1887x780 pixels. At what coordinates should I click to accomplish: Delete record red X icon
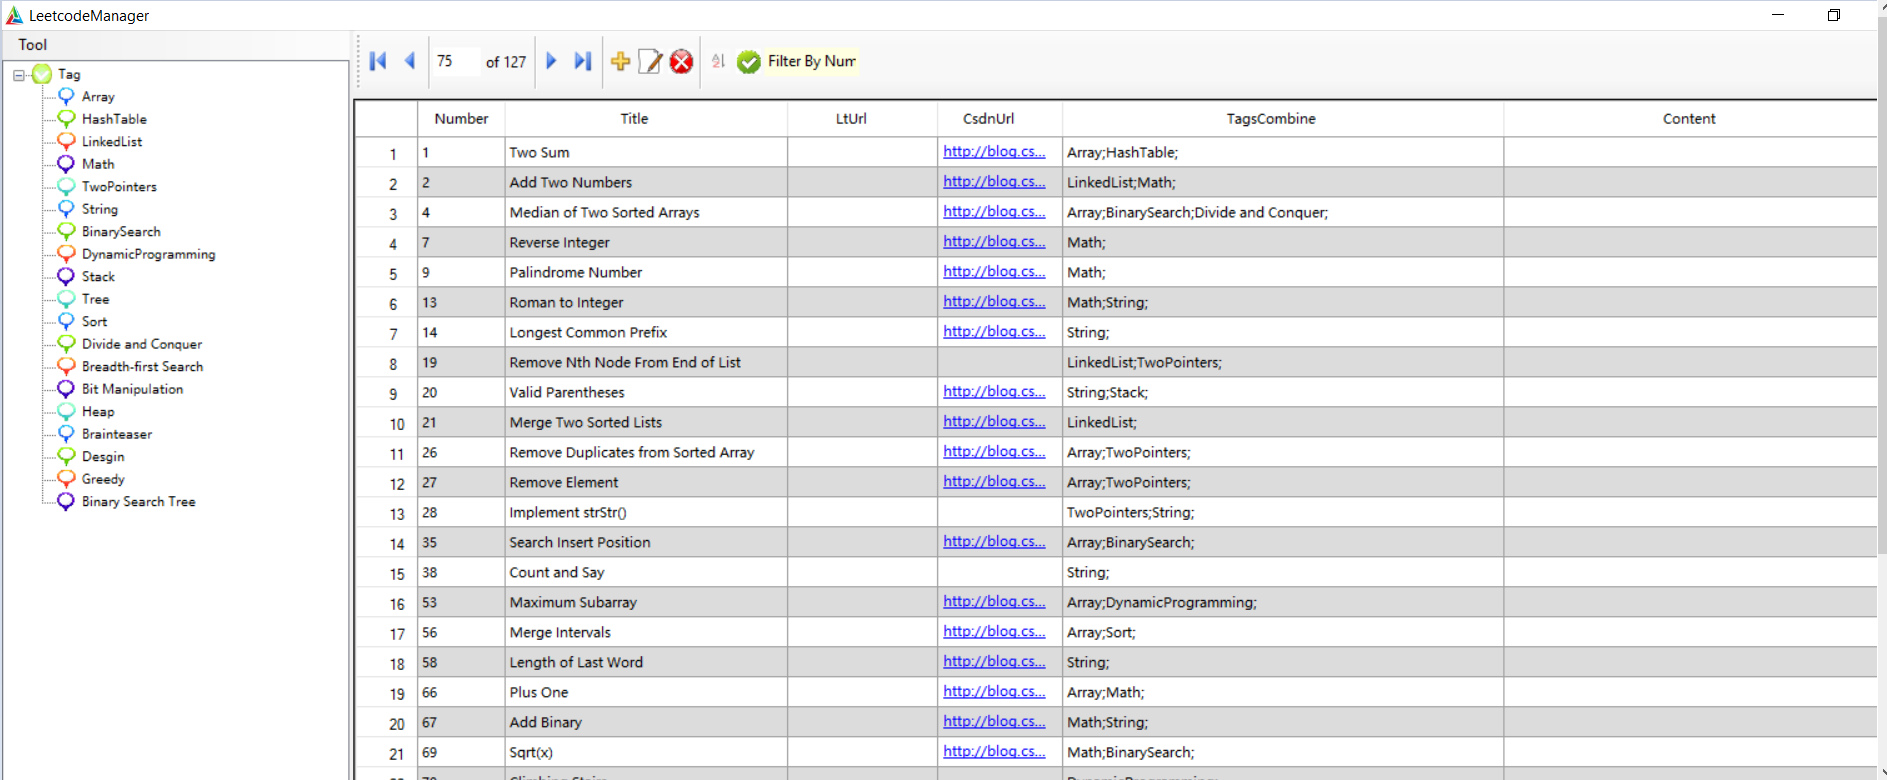tap(681, 61)
